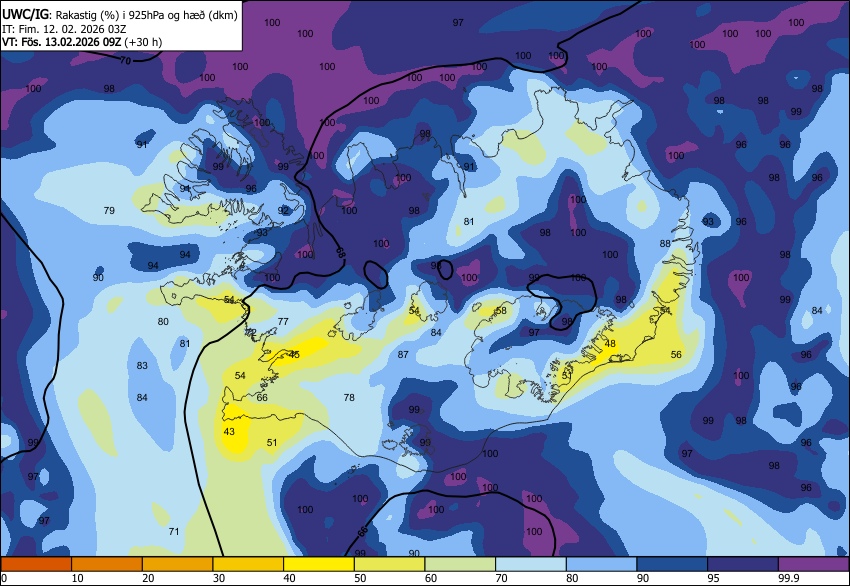Screen dimensions: 850x586
Task: Click the "99.9" legend tick label
Action: (787, 578)
